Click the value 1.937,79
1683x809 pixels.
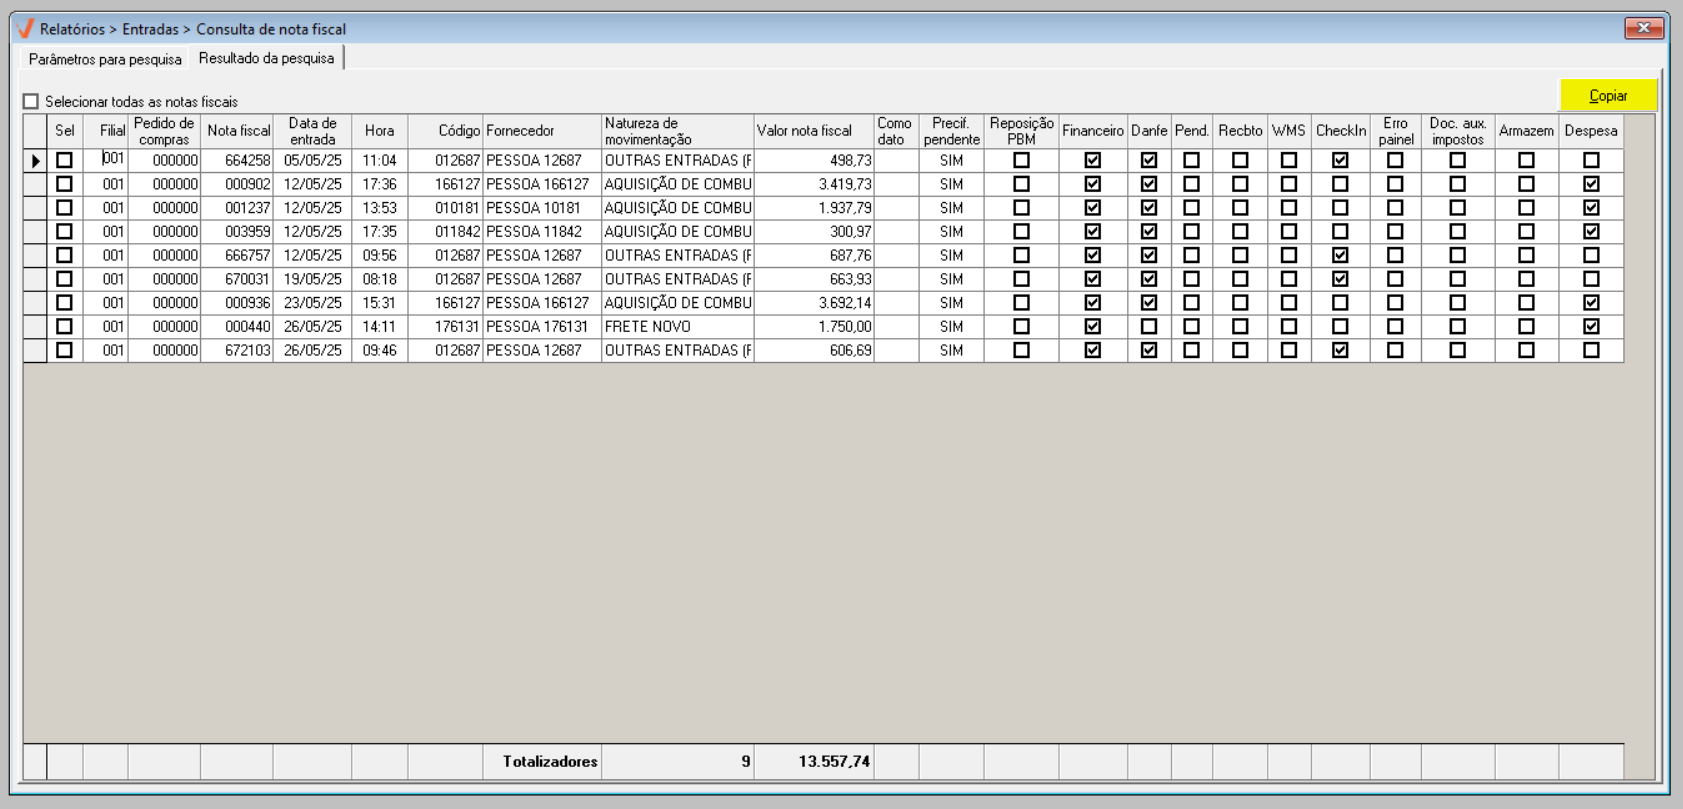coord(814,208)
